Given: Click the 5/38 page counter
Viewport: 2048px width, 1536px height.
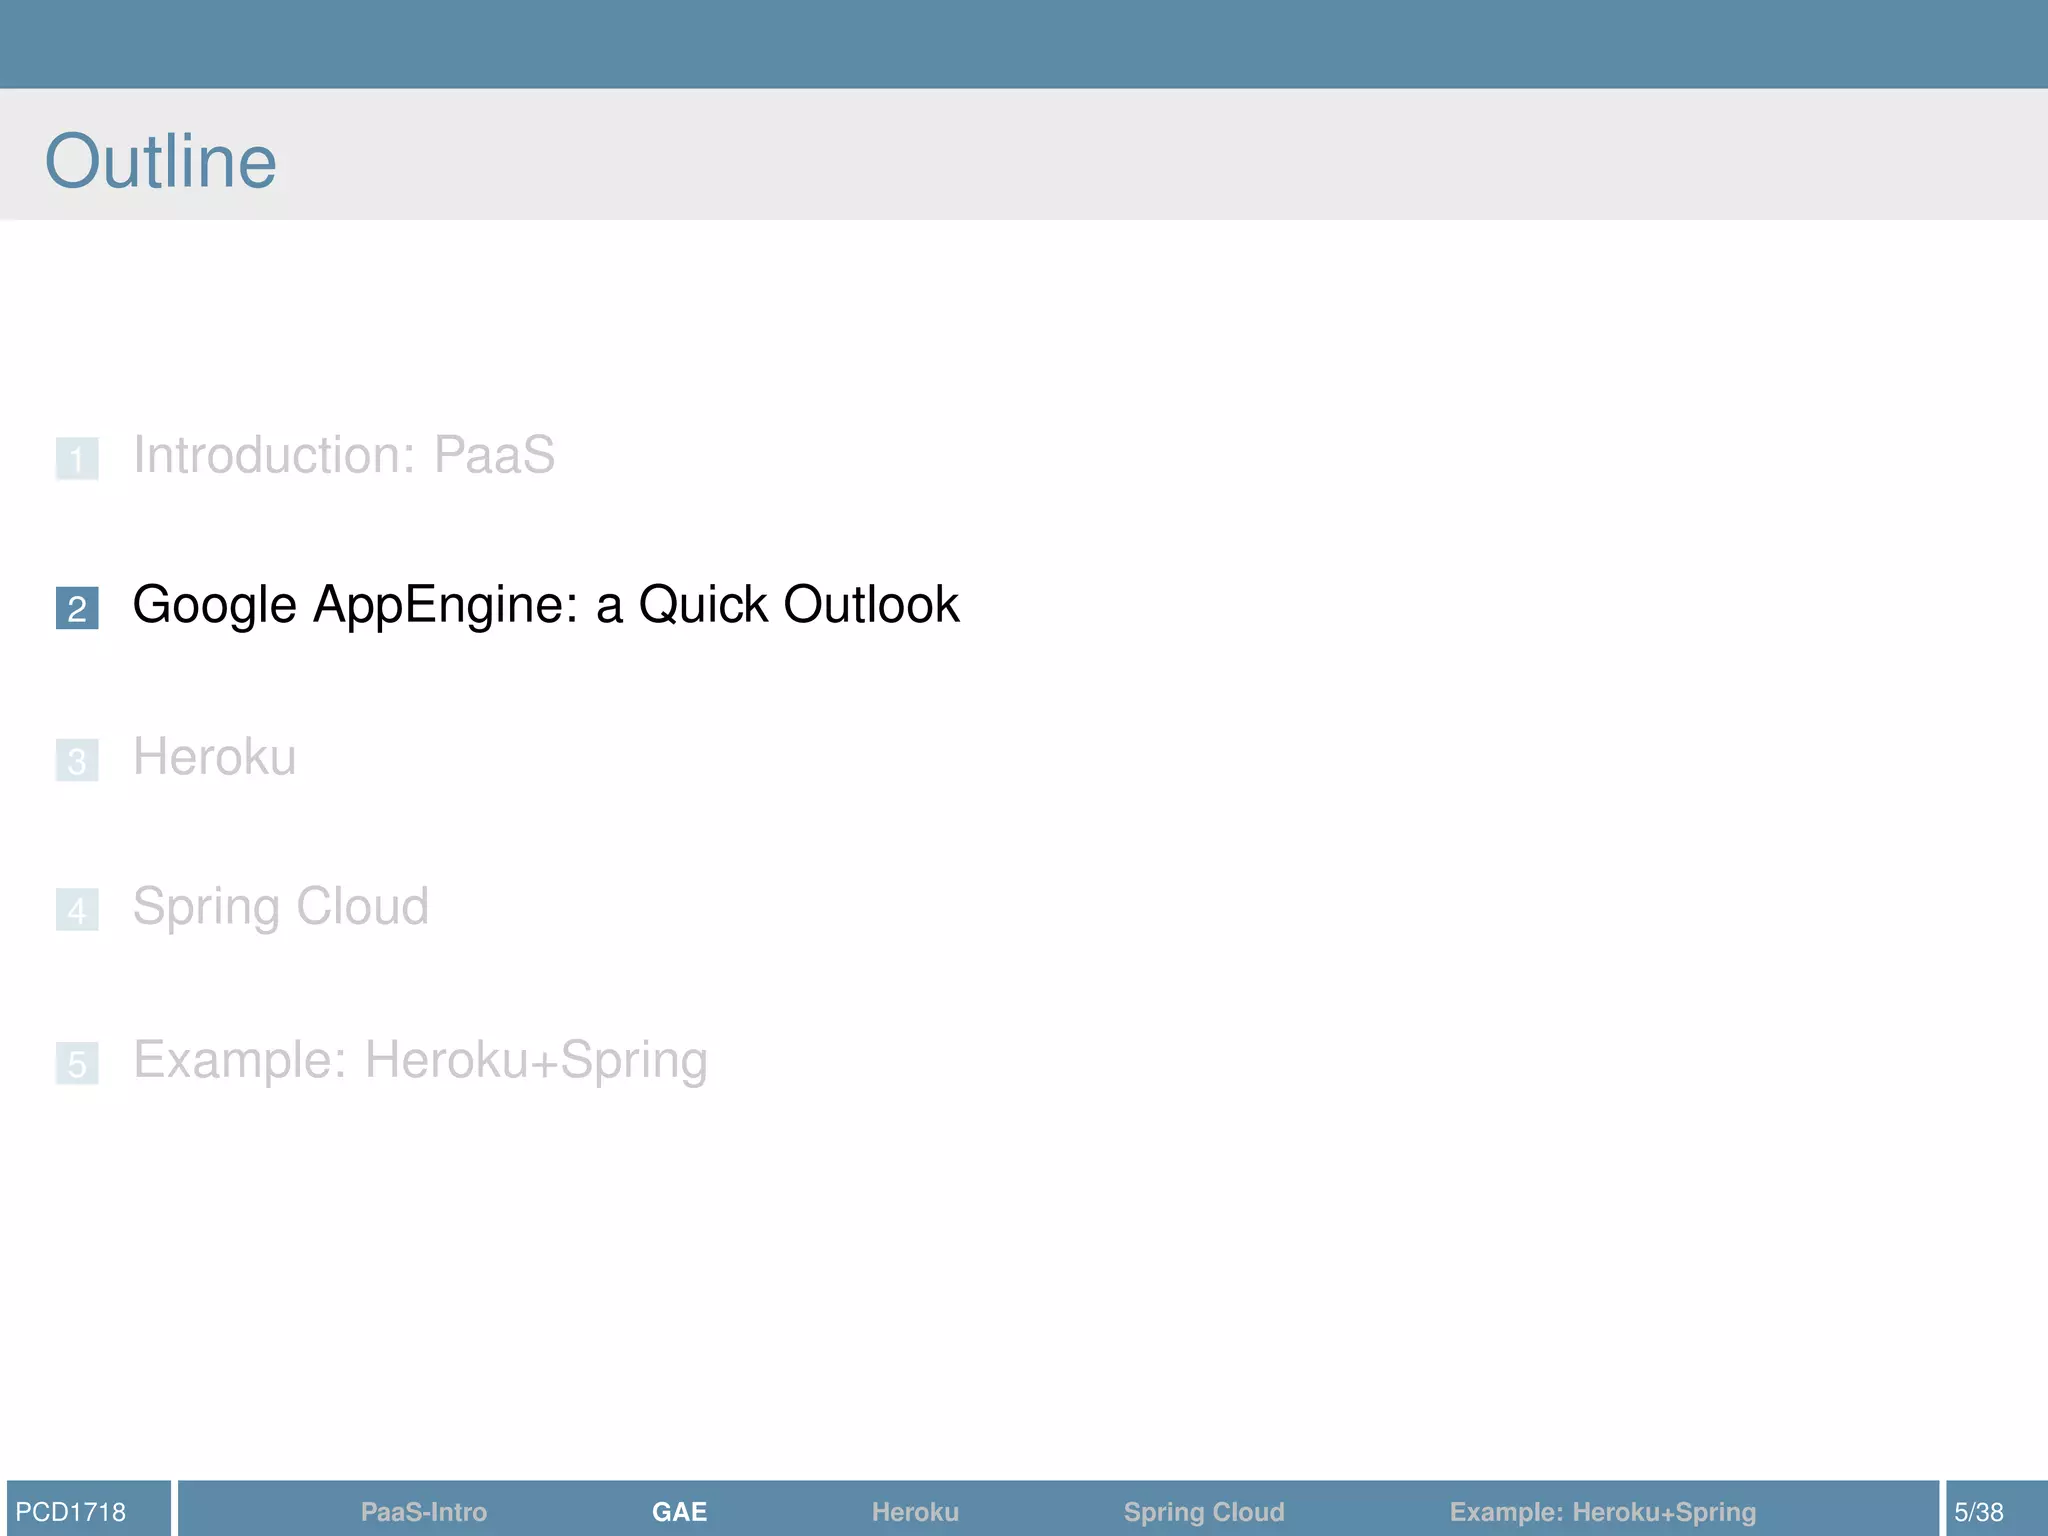Looking at the screenshot, I should tap(1979, 1512).
